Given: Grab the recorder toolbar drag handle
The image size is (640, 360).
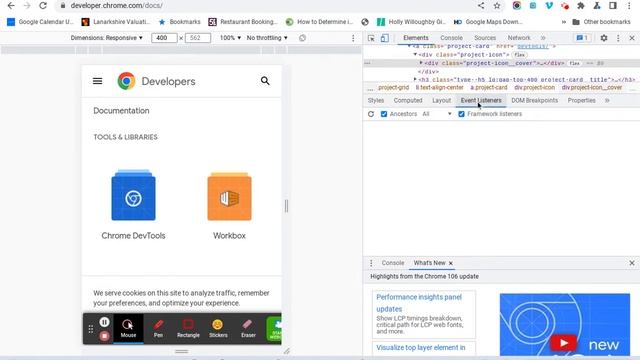Looking at the screenshot, I should pyautogui.click(x=91, y=329).
